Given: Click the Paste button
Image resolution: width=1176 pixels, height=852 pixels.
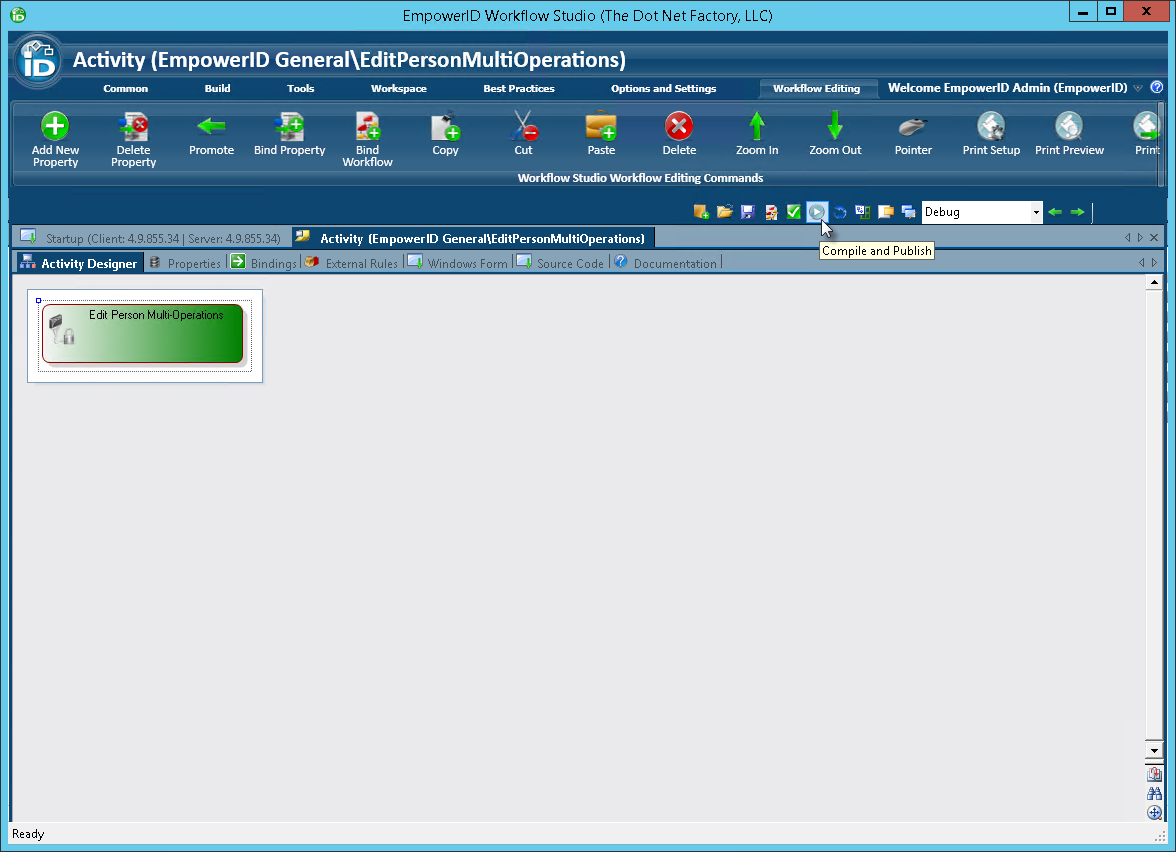Looking at the screenshot, I should [x=601, y=135].
